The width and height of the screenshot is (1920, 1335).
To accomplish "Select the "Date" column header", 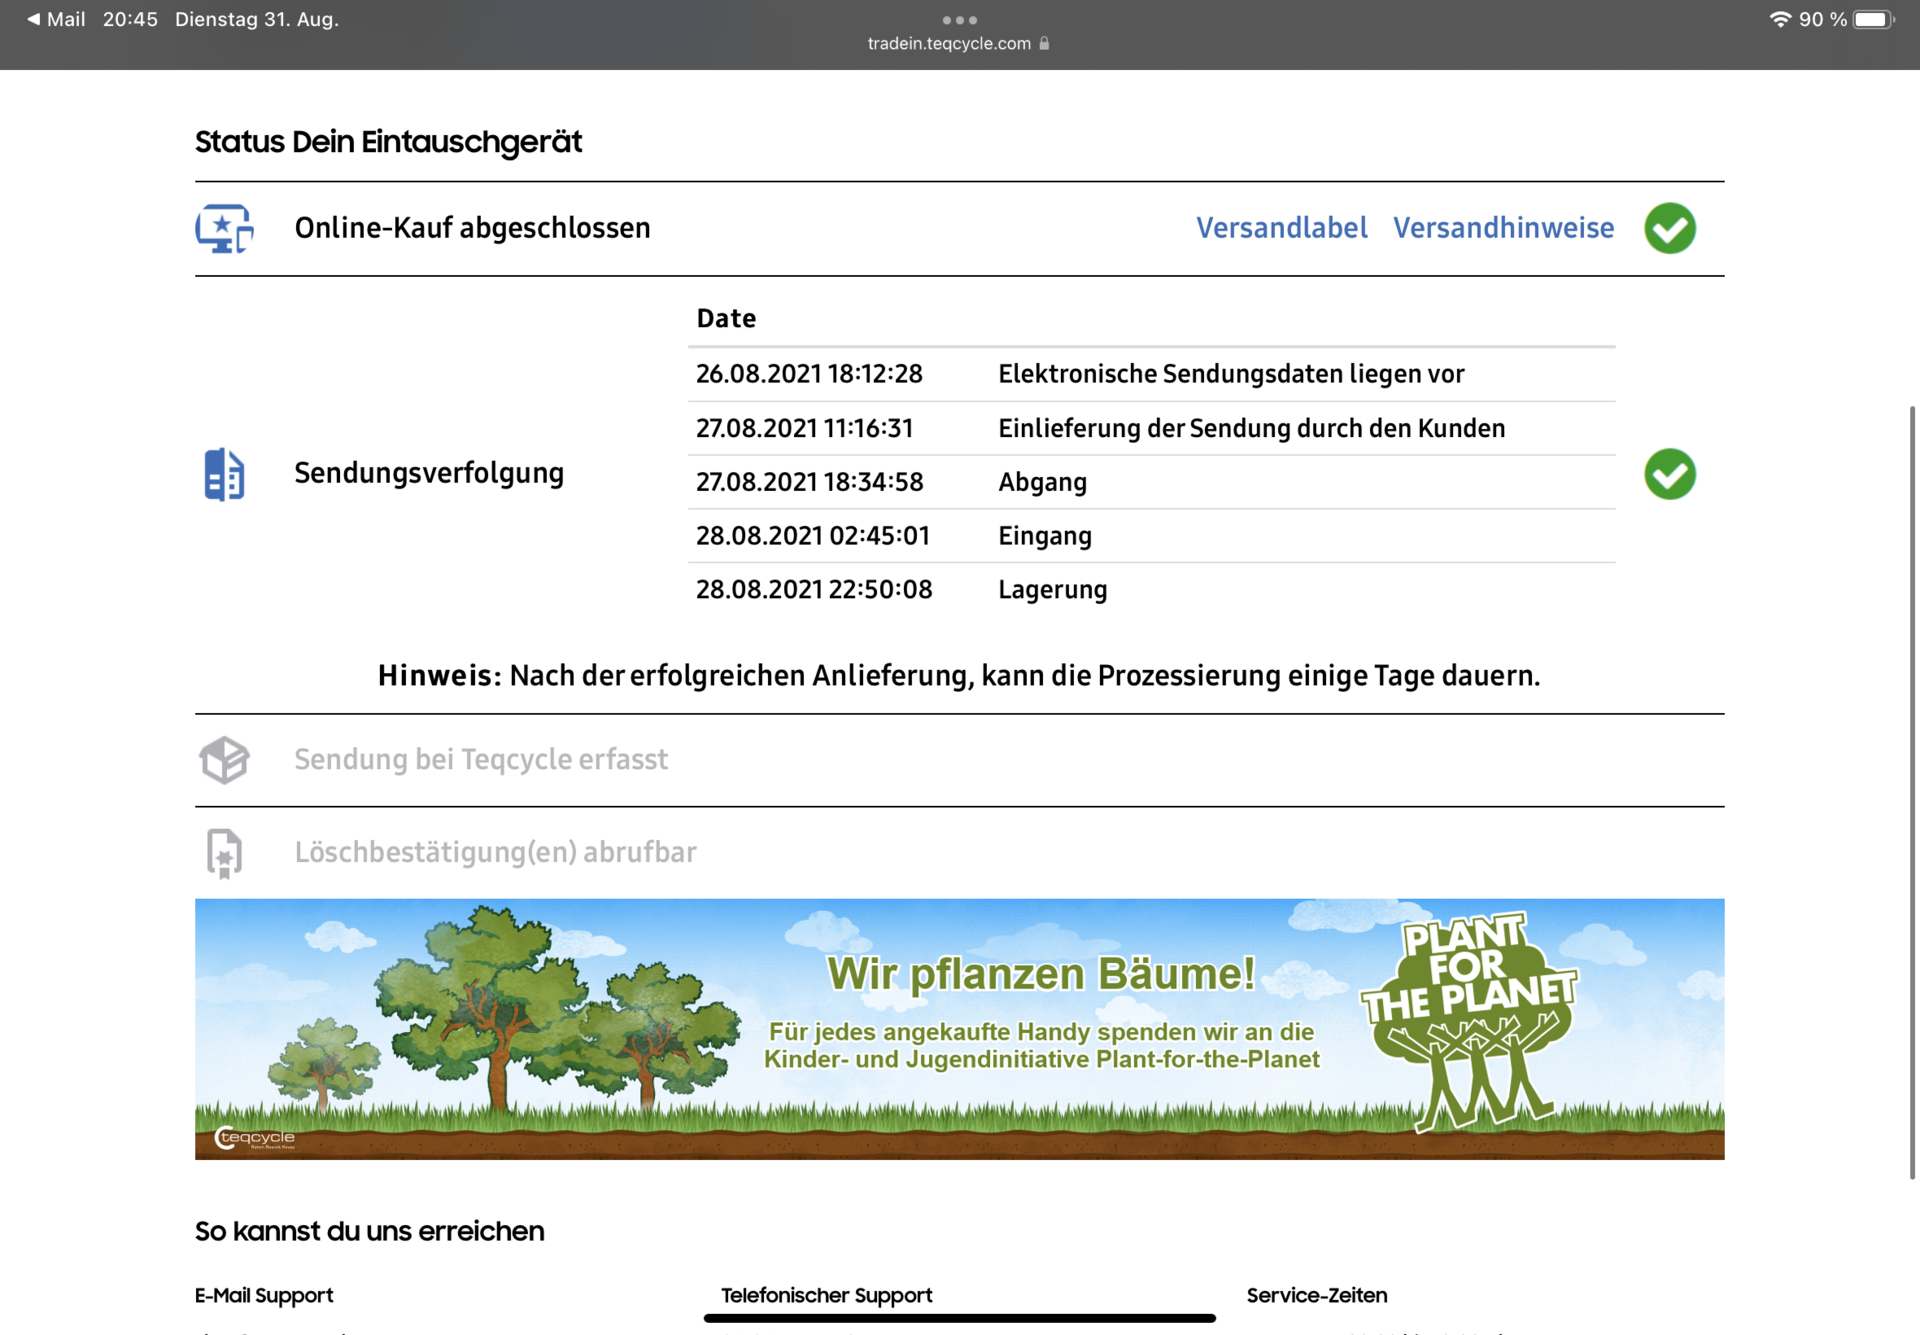I will [x=726, y=319].
